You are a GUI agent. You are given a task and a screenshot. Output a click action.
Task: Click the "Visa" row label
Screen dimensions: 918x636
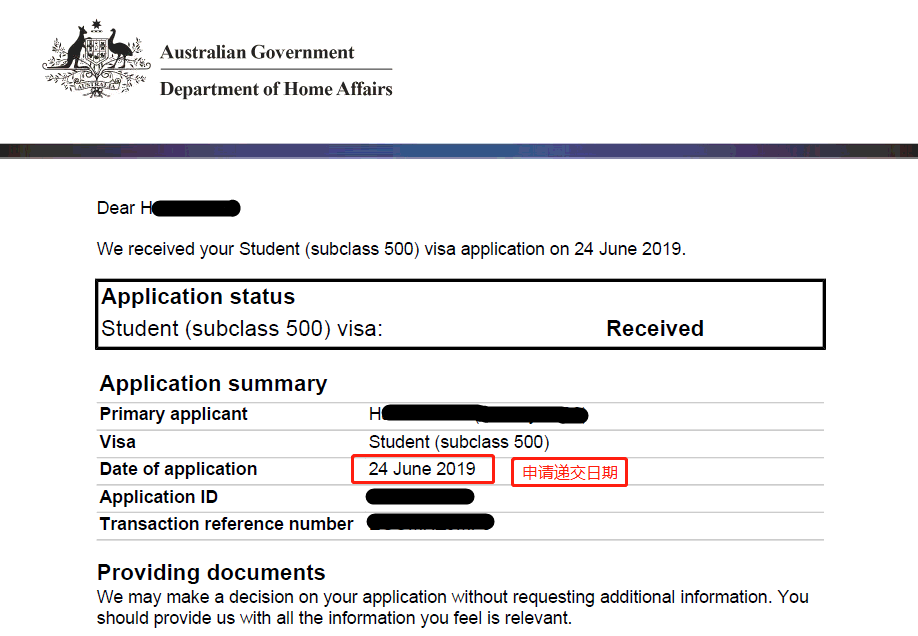click(x=118, y=442)
